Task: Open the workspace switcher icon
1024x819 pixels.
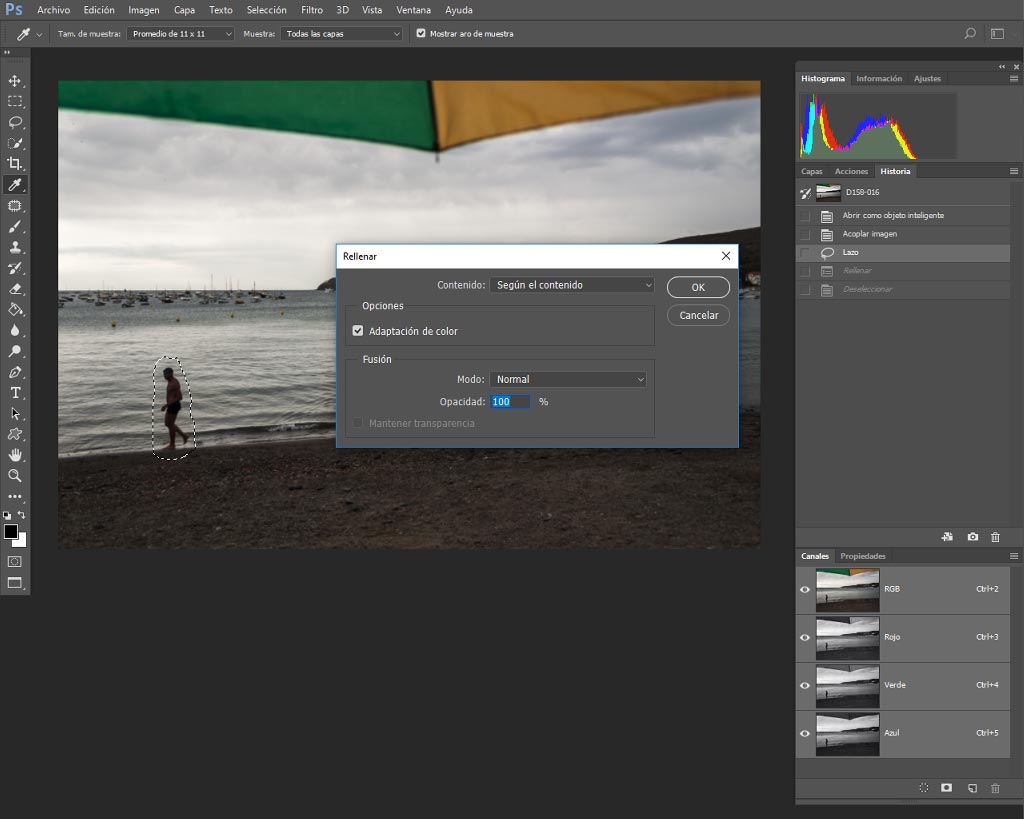Action: click(x=997, y=33)
